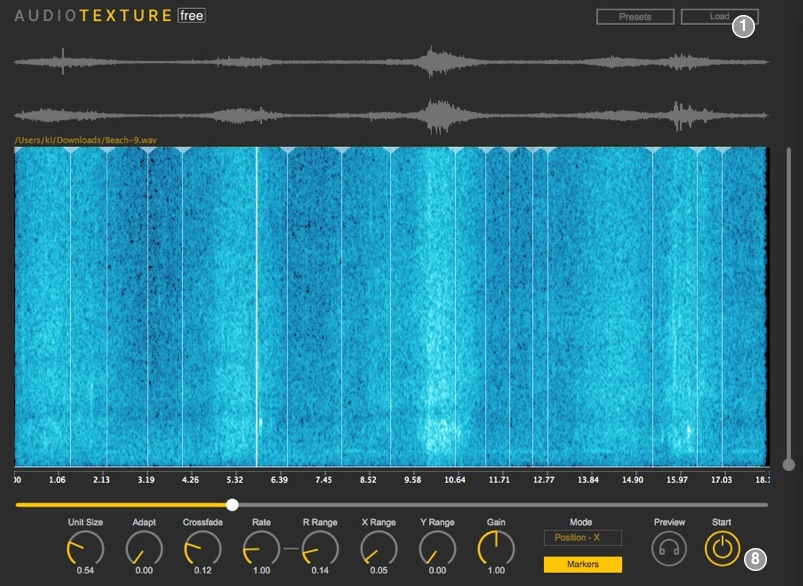Click the Load button
Screen dimensions: 803x586
tap(722, 16)
